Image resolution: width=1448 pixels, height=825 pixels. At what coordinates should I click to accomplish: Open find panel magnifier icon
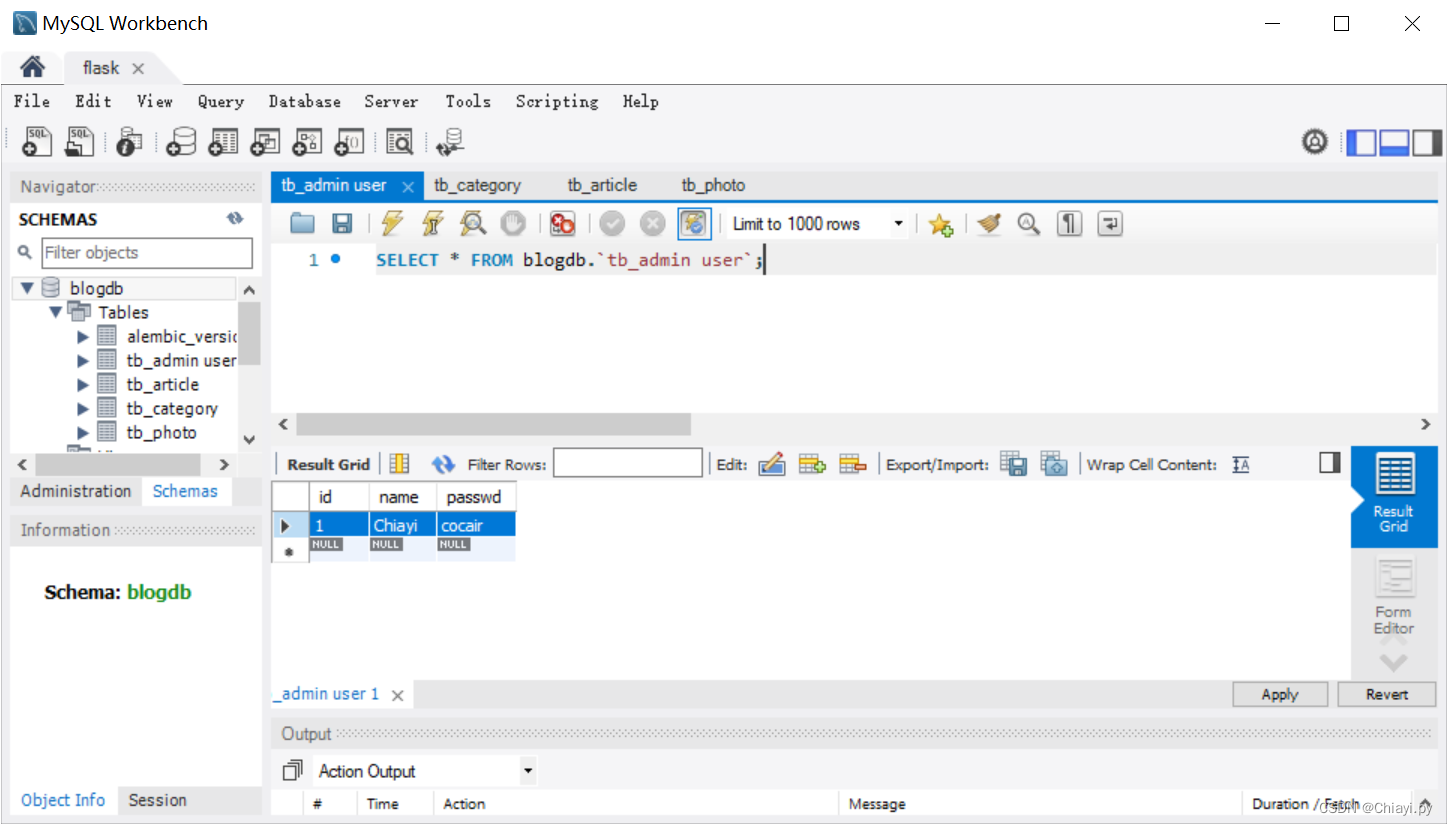pyautogui.click(x=1029, y=224)
